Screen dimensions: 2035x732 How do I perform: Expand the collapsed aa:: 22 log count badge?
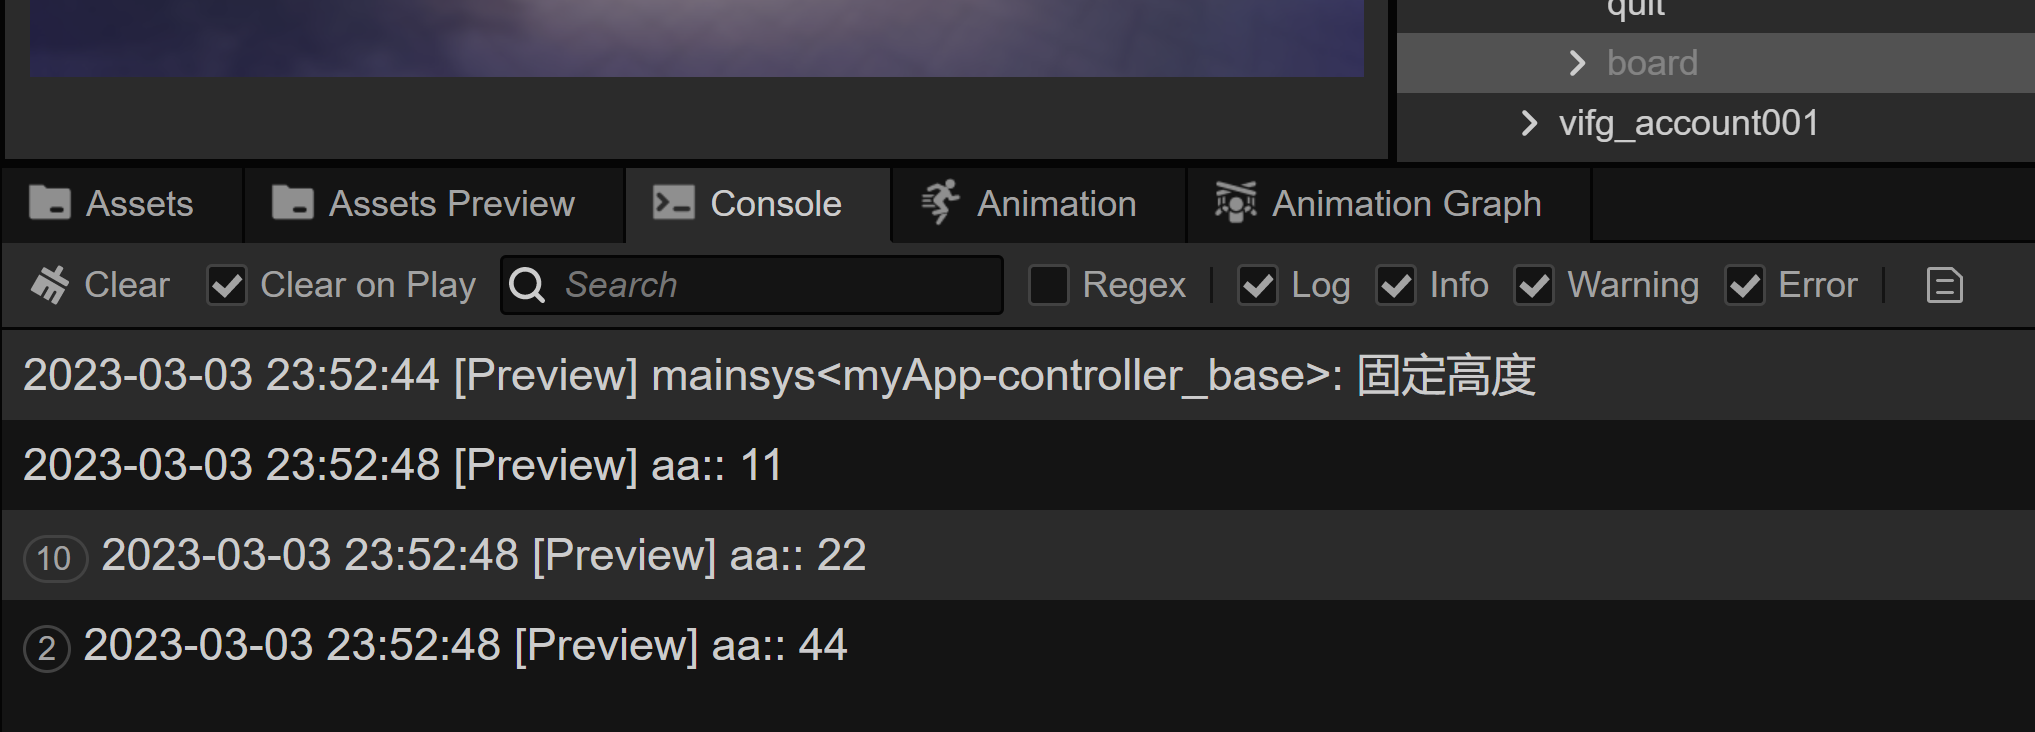55,558
